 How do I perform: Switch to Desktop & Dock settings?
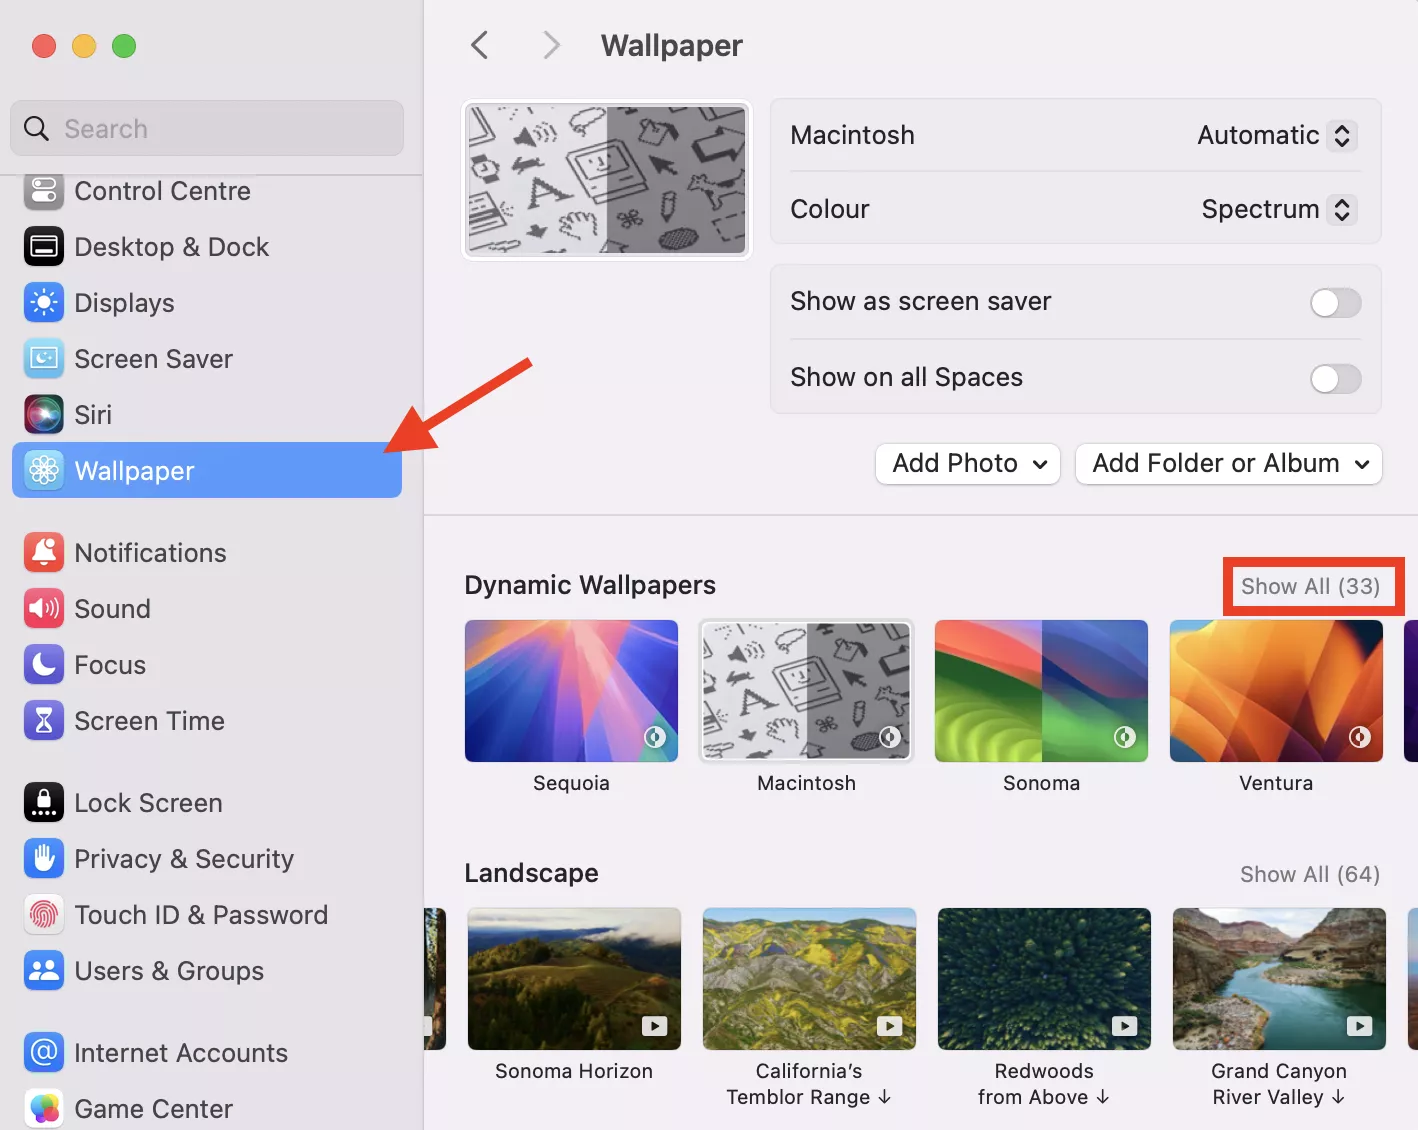coord(44,246)
